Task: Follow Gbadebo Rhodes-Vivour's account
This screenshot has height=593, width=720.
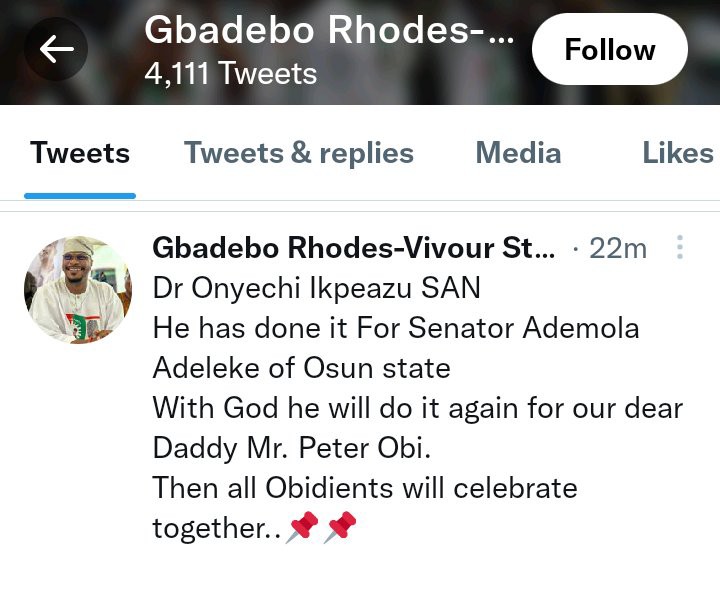Action: (x=609, y=49)
